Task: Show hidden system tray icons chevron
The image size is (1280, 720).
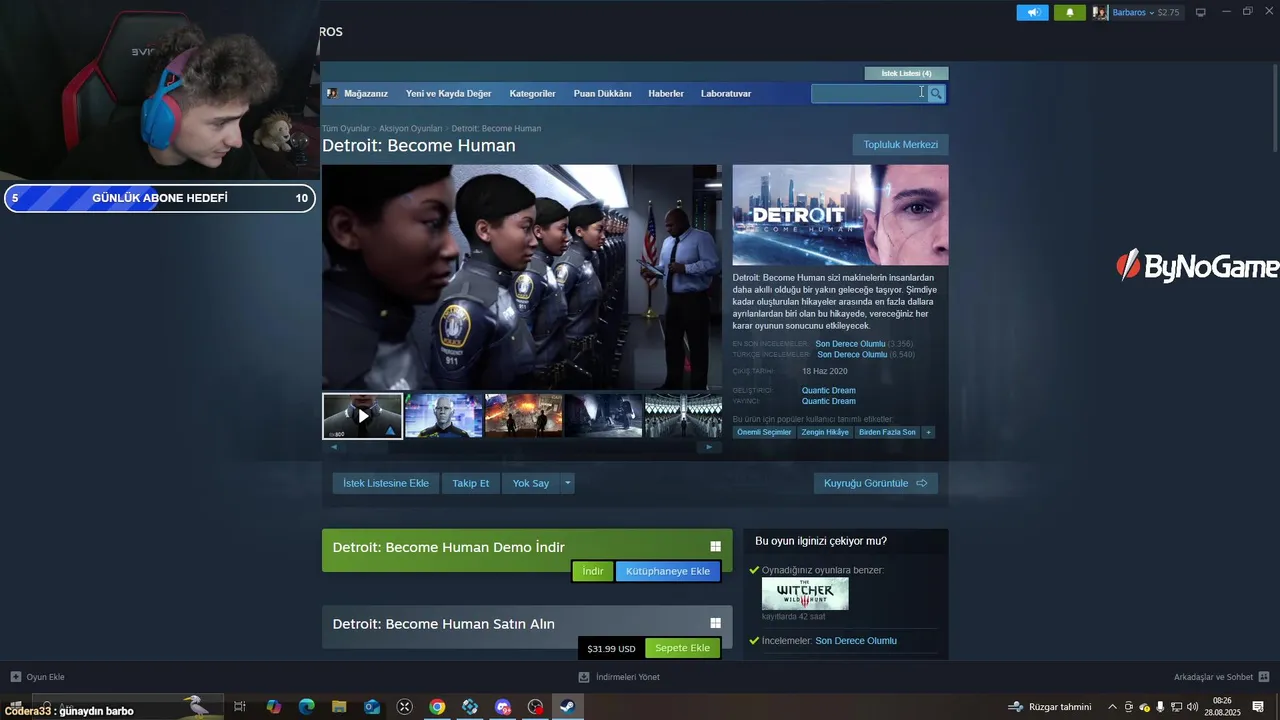Action: (x=1112, y=707)
